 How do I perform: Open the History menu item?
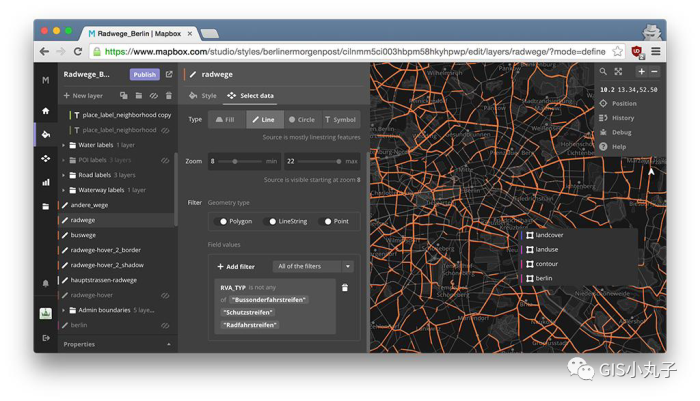(x=622, y=118)
